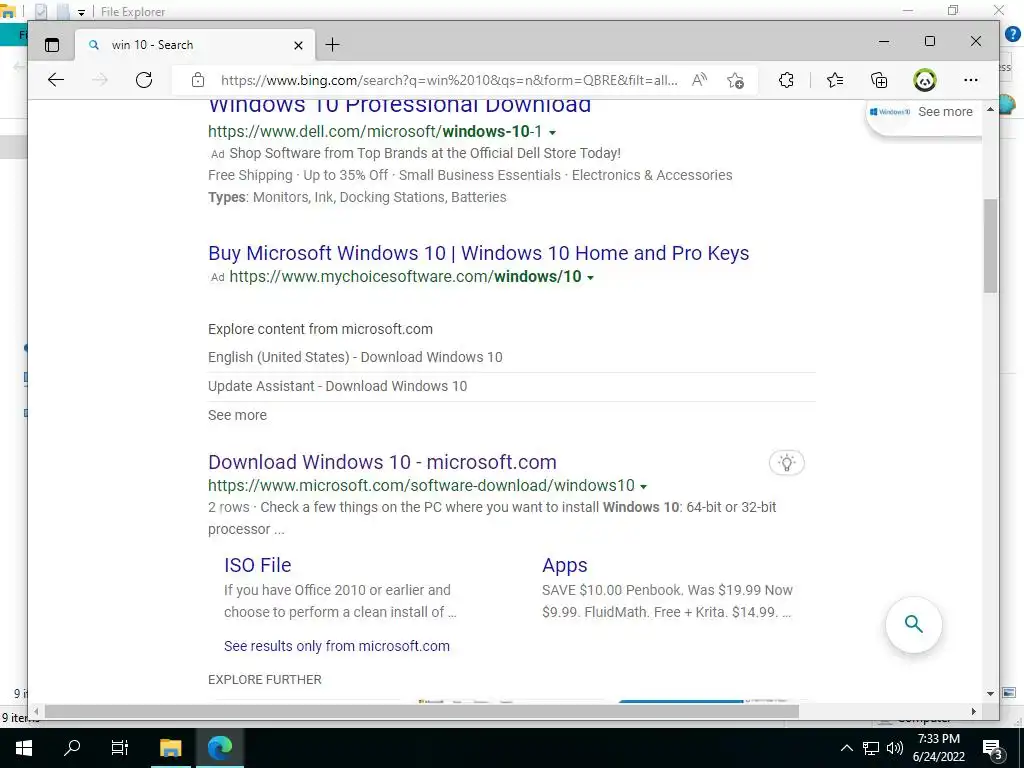Open English (United States) - Download Windows 10
Image resolution: width=1024 pixels, height=768 pixels.
pos(355,357)
